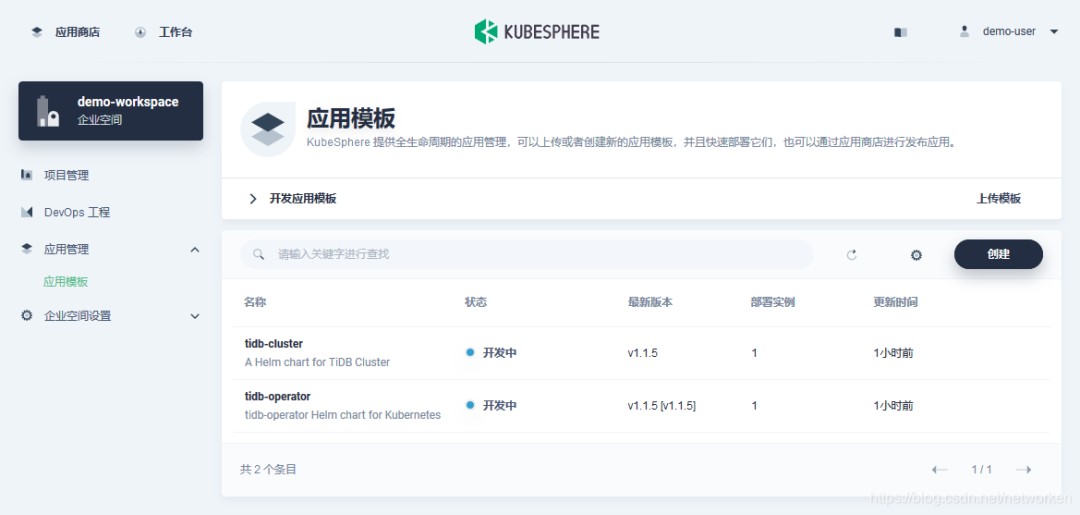Open tidb-operator template

pos(278,396)
